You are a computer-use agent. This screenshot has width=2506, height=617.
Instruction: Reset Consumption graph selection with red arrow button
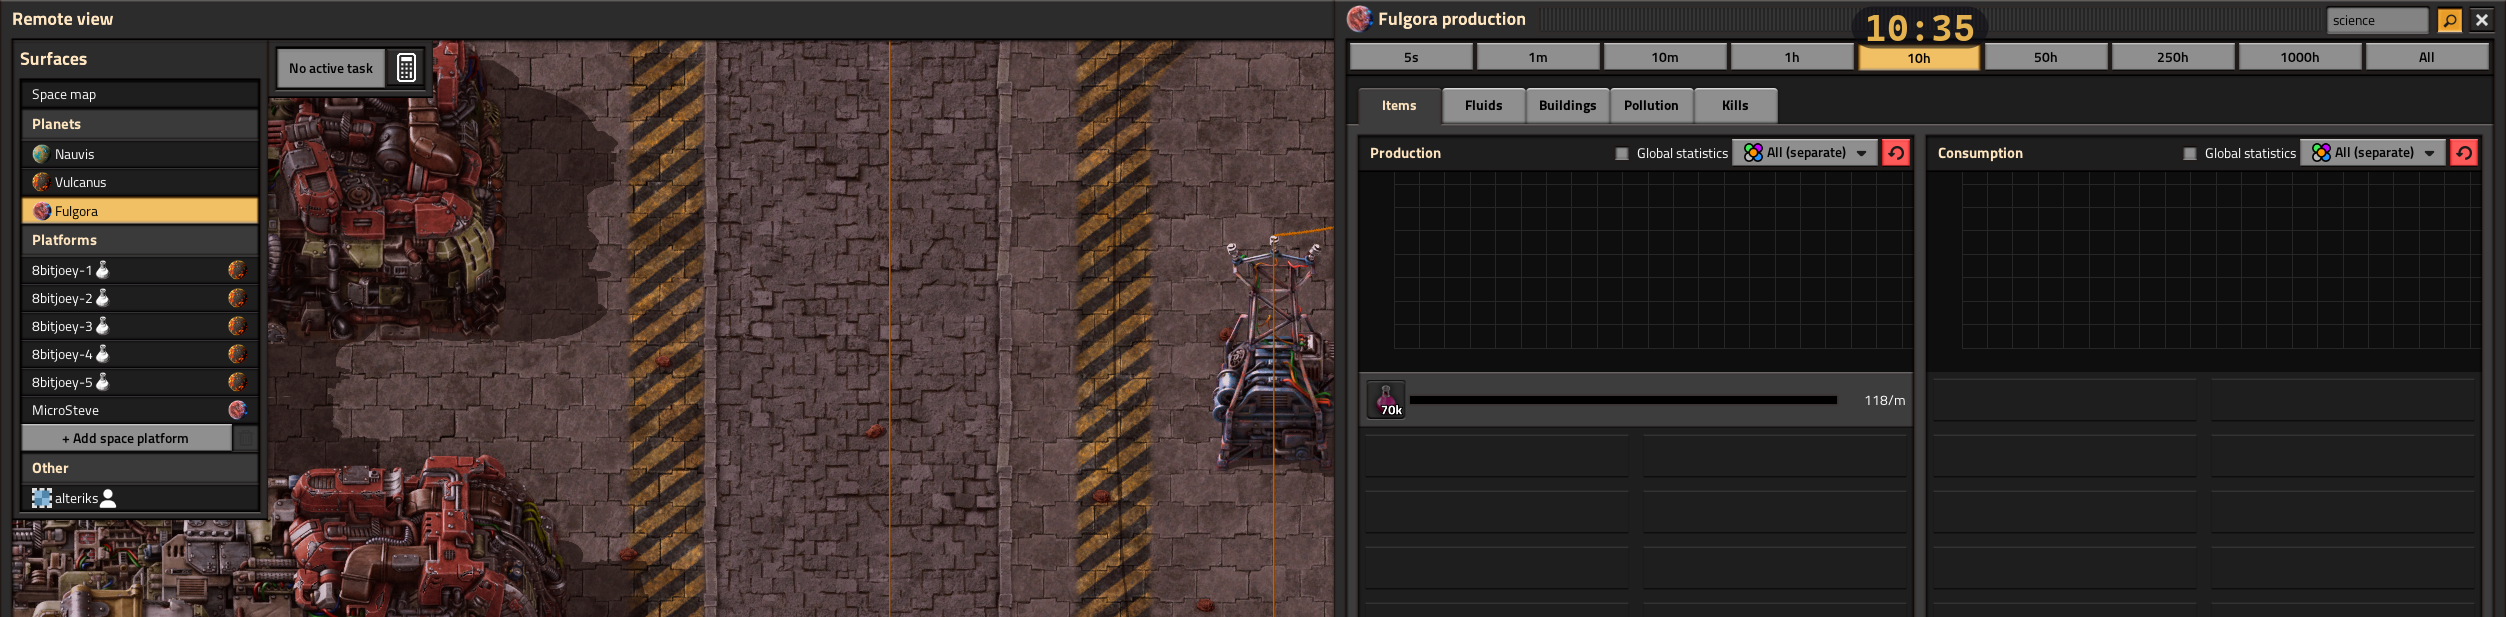point(2463,153)
